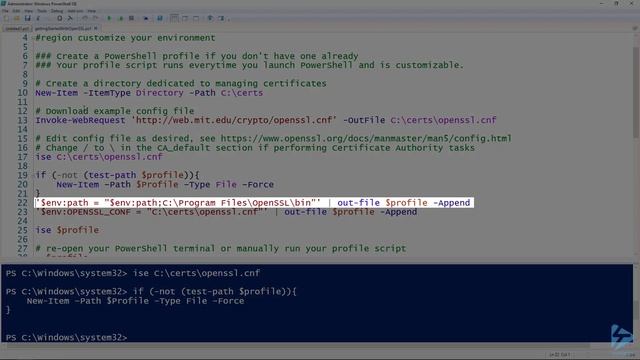The width and height of the screenshot is (640, 360).
Task: Collapse the script pane with corner chevron
Action: click(635, 28)
